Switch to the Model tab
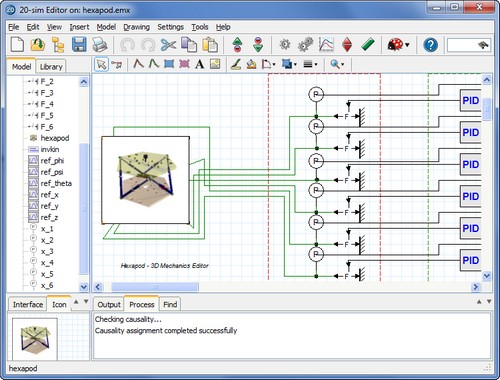Viewport: 500px width, 380px height. point(21,66)
